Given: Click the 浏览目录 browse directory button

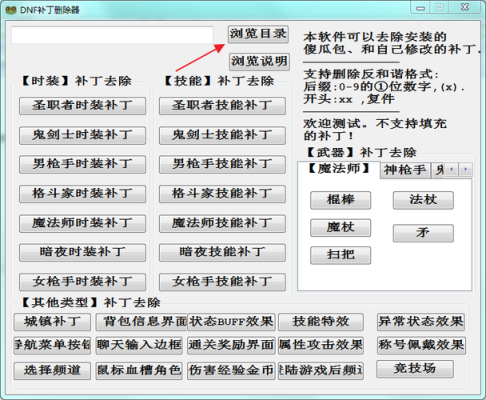Looking at the screenshot, I should (x=258, y=34).
